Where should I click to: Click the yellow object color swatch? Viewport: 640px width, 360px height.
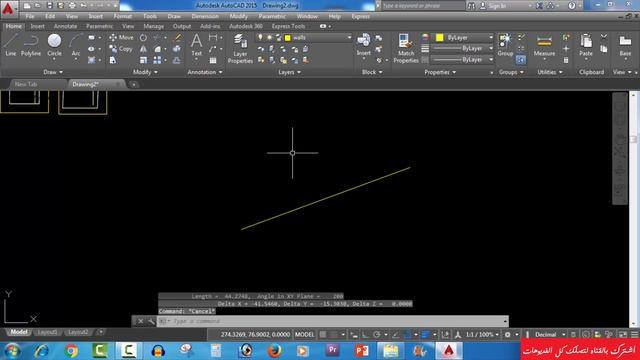click(x=440, y=38)
